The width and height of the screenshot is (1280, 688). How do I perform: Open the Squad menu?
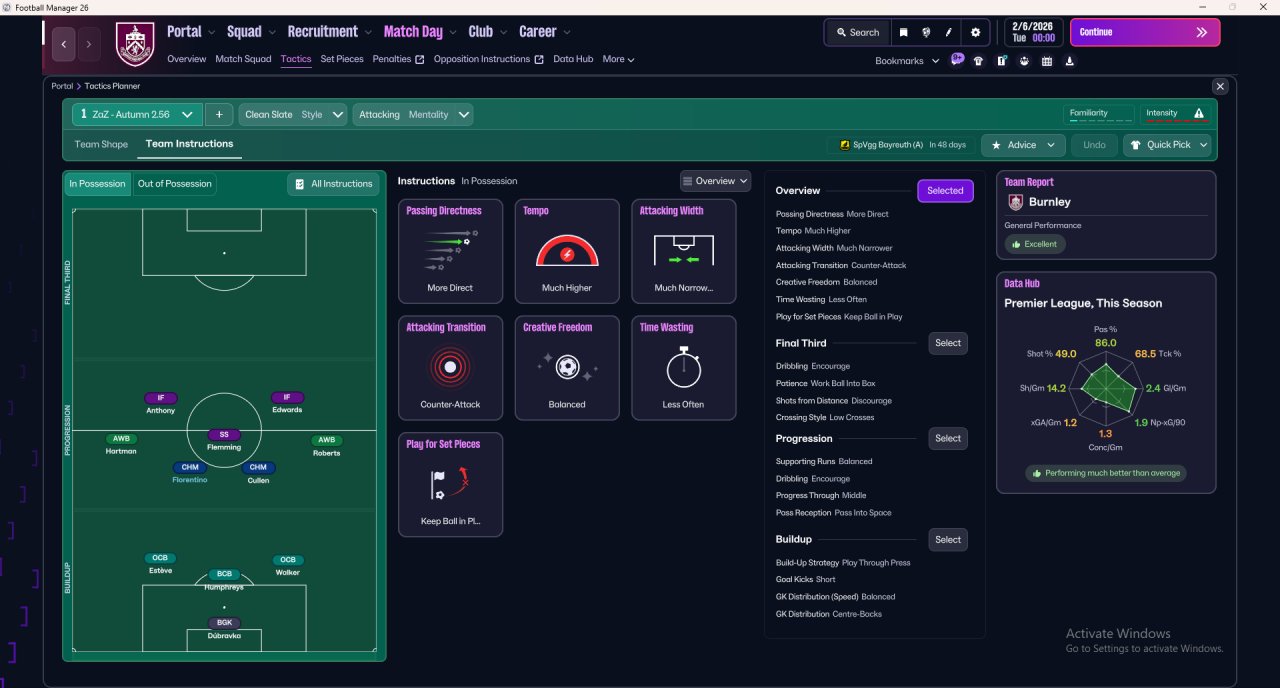pos(250,32)
